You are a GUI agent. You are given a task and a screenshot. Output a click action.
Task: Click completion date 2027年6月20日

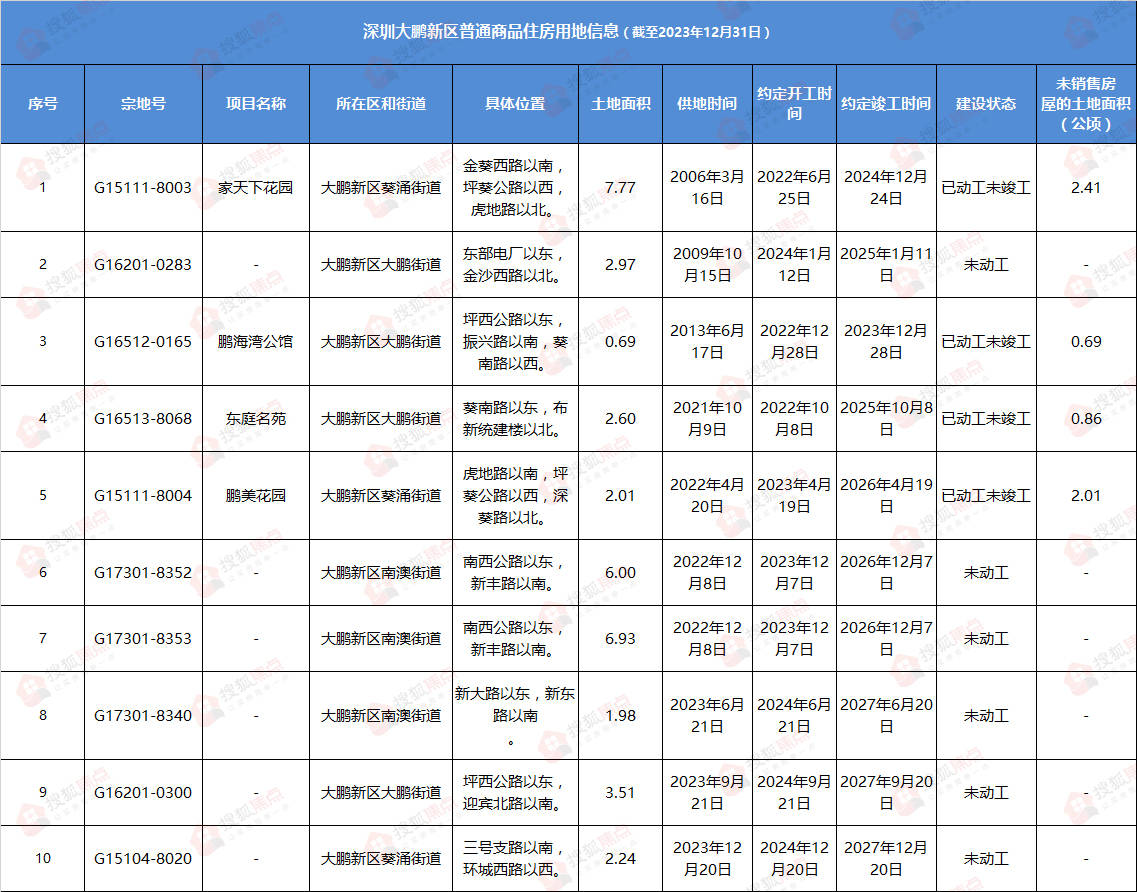(x=886, y=716)
